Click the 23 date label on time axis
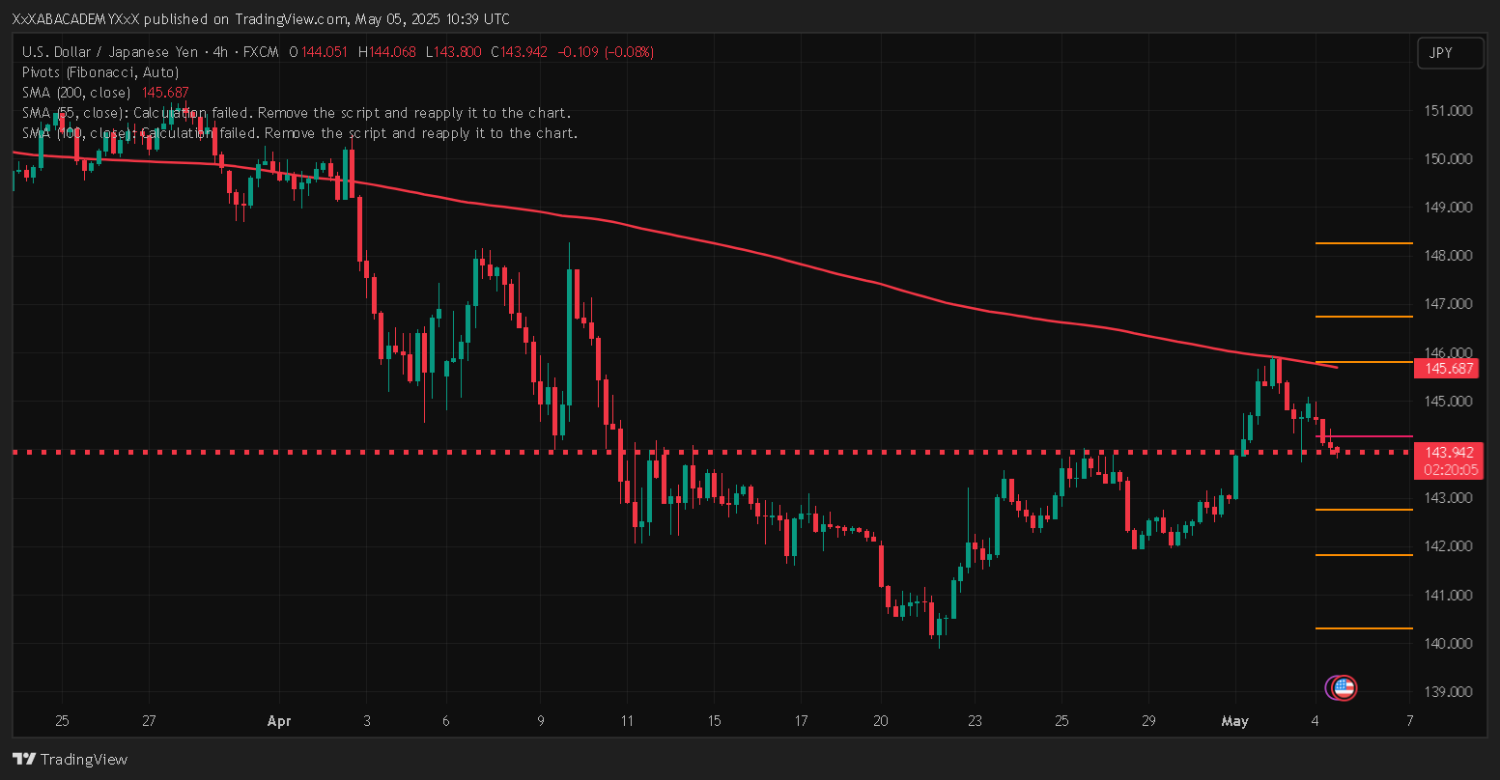 (975, 721)
